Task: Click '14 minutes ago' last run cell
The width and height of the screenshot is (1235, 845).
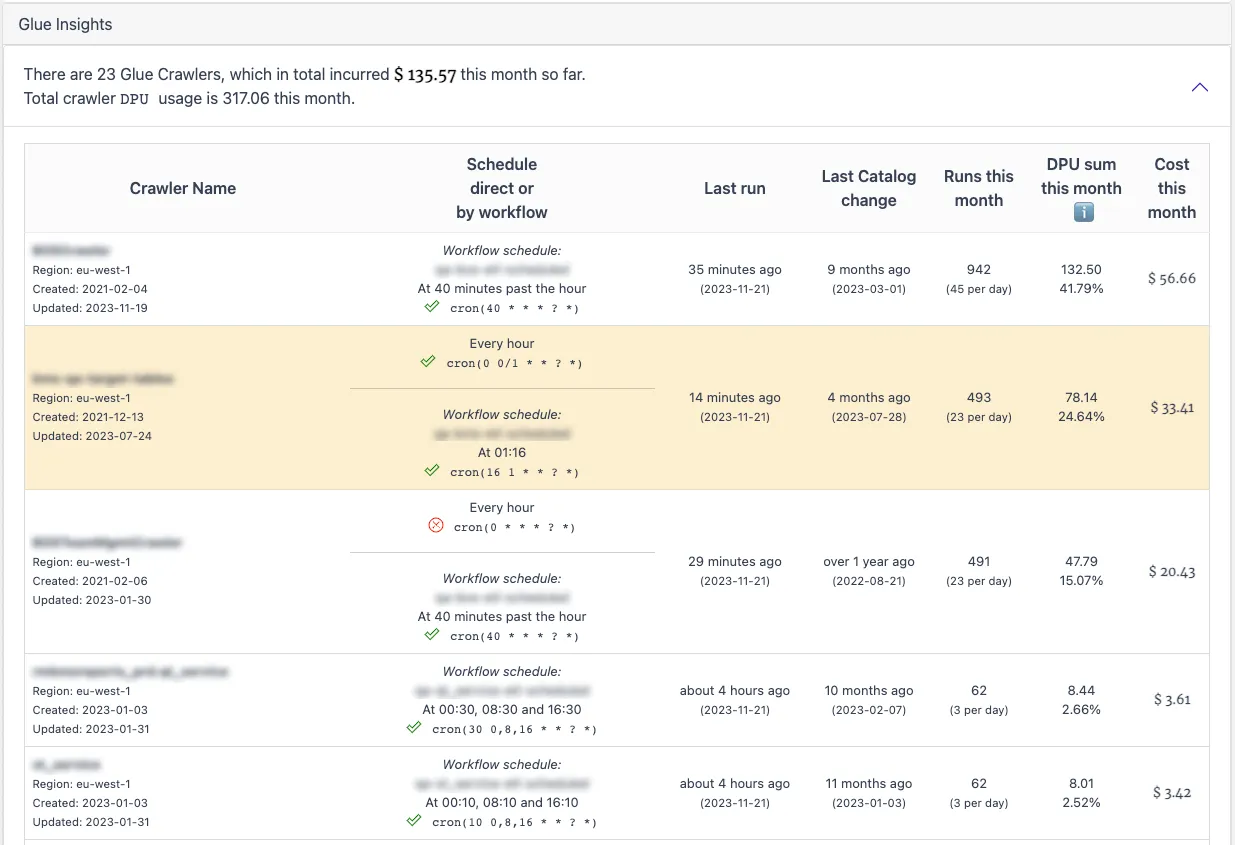Action: 735,397
